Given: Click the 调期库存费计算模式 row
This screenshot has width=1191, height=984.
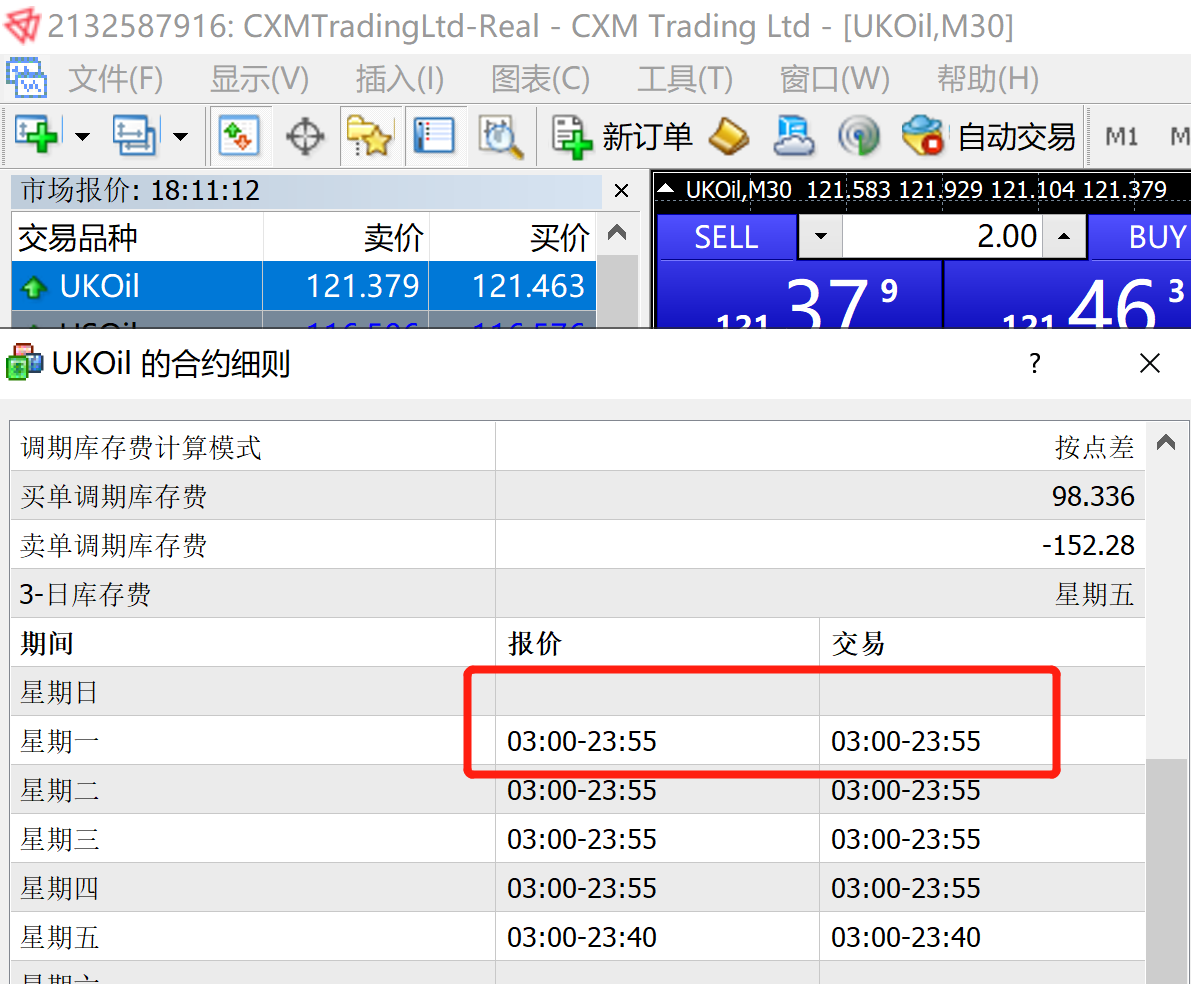Looking at the screenshot, I should pyautogui.click(x=577, y=447).
